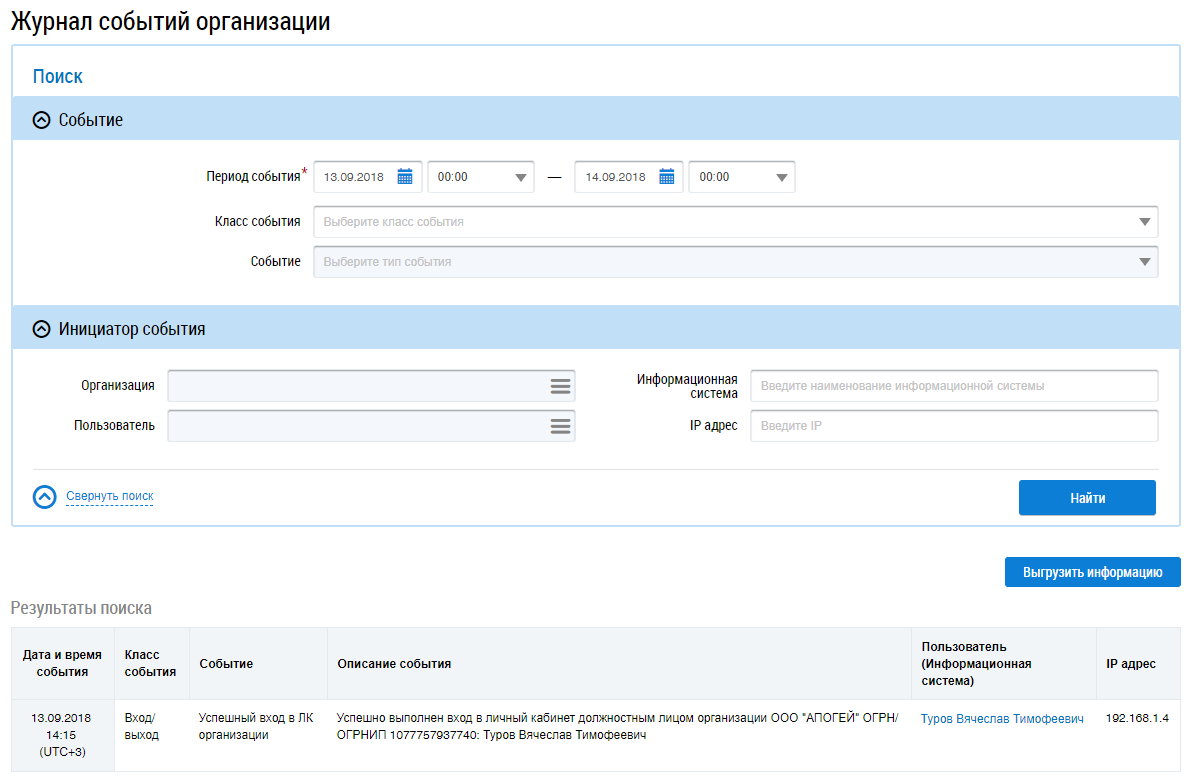Open the Пользователь selection list icon

pos(560,426)
